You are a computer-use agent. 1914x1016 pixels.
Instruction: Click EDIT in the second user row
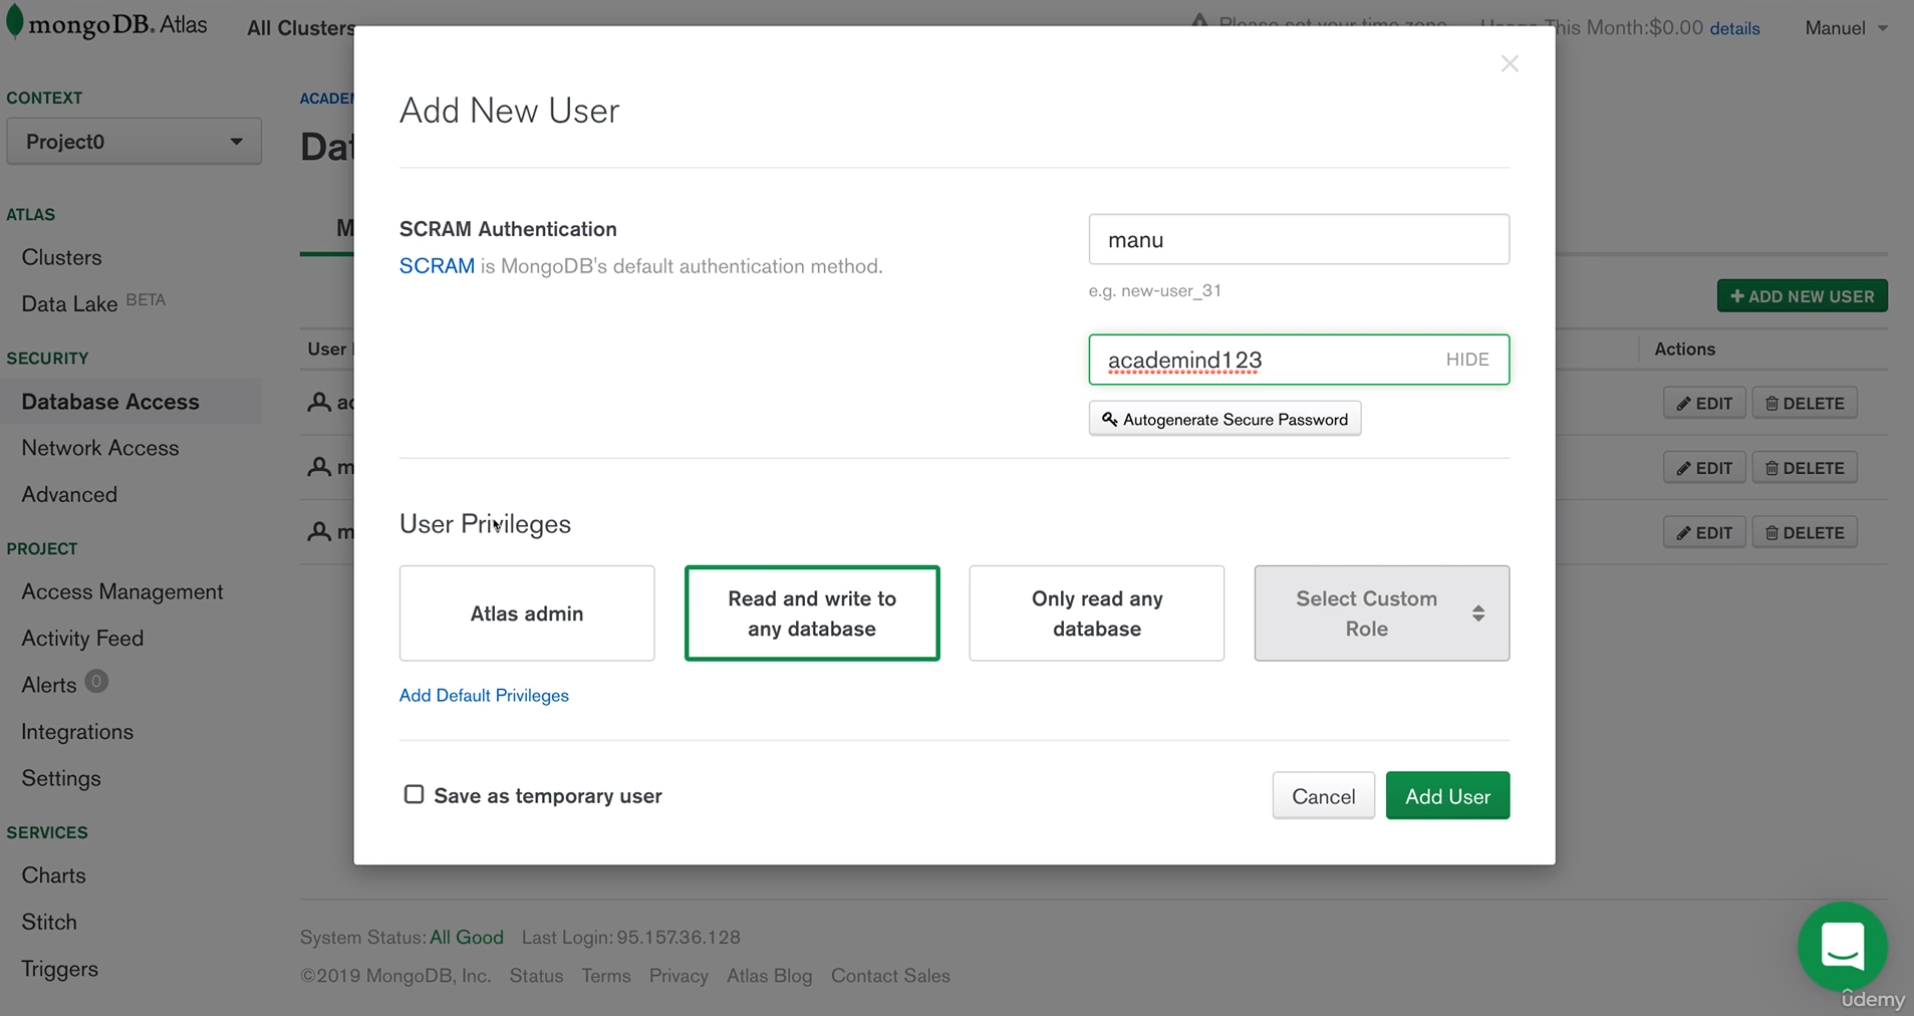click(x=1704, y=468)
